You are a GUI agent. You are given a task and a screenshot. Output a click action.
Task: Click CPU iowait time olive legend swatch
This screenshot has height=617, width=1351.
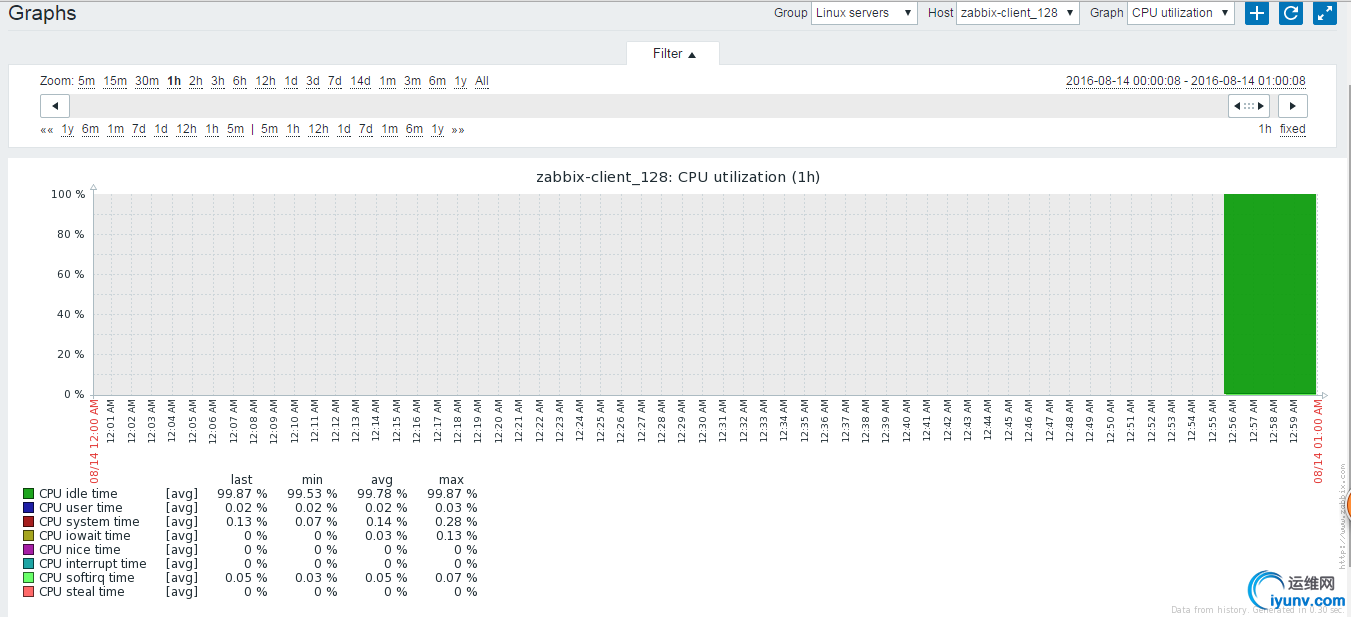29,536
